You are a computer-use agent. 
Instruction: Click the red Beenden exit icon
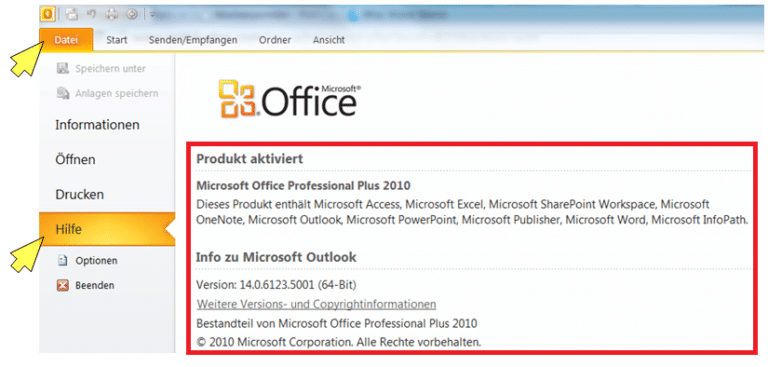click(63, 285)
